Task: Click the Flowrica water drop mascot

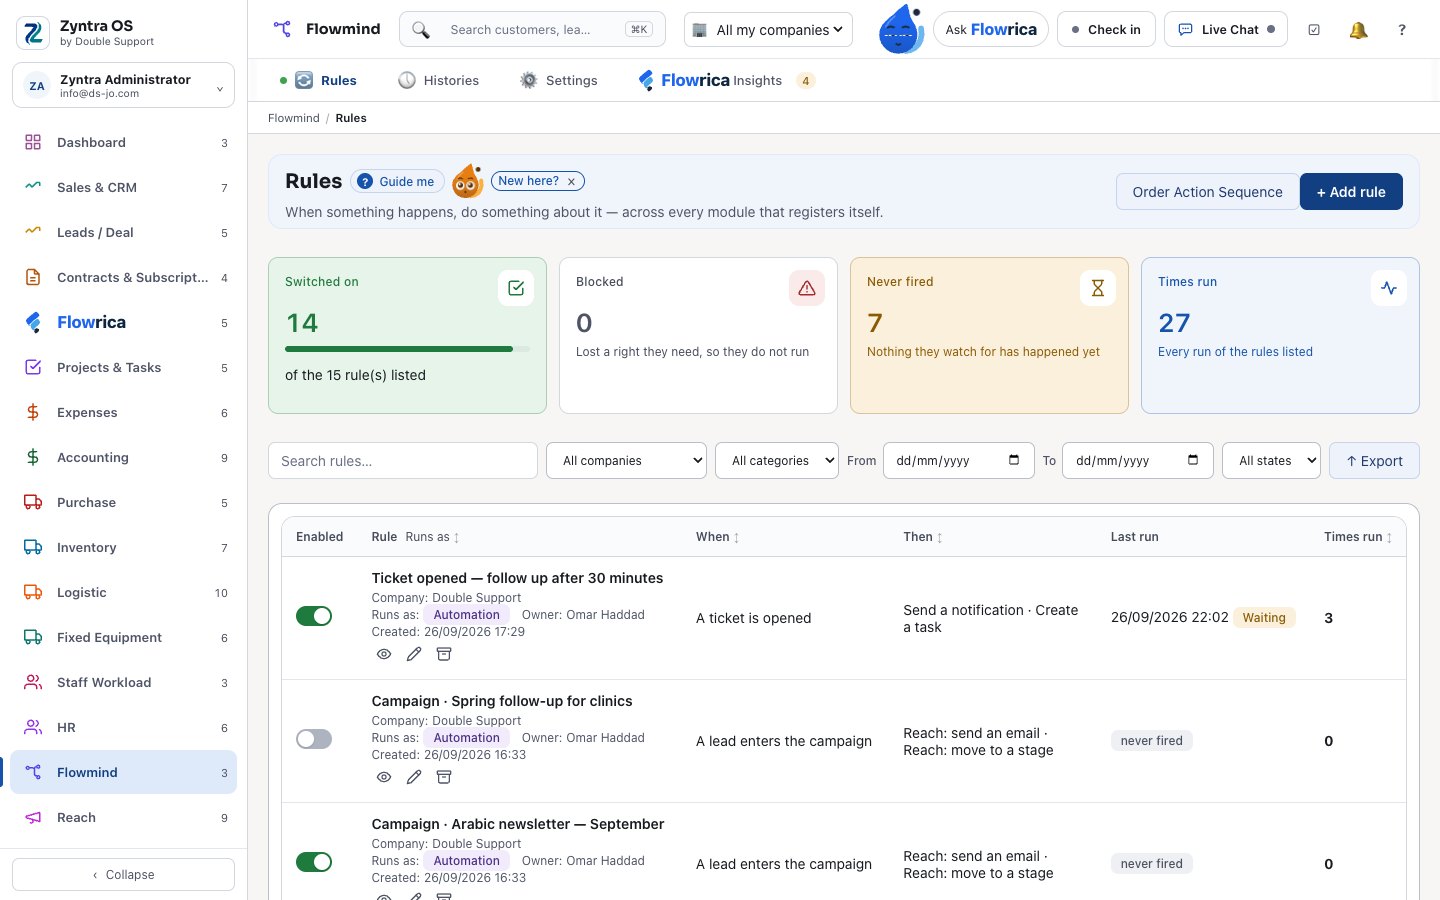Action: point(901,29)
